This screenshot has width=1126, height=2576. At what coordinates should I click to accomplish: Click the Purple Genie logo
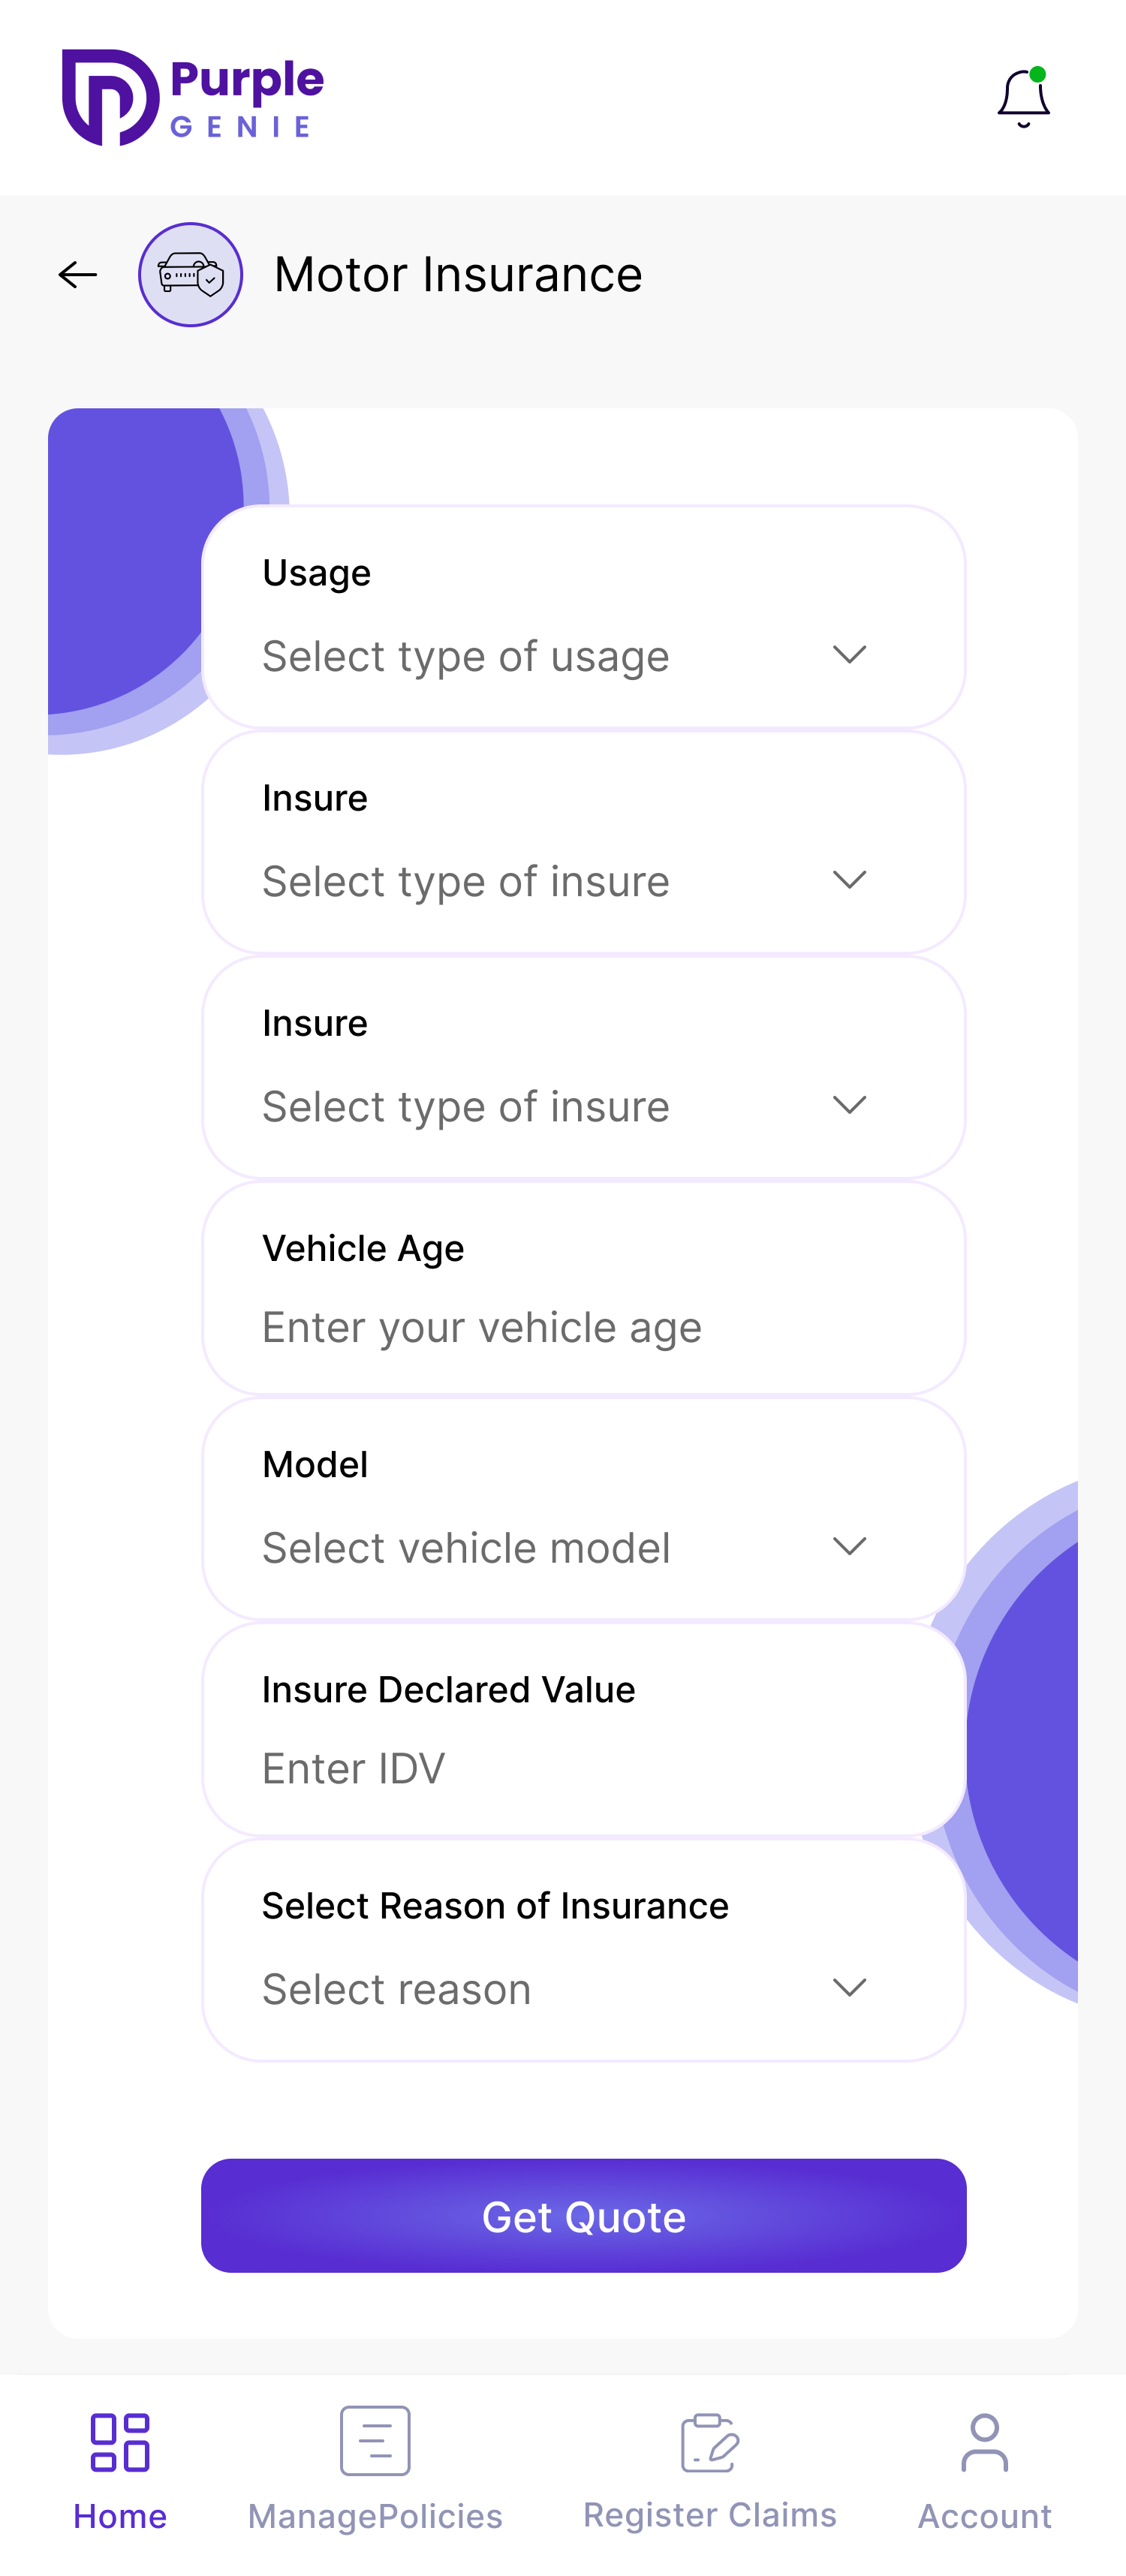click(193, 98)
